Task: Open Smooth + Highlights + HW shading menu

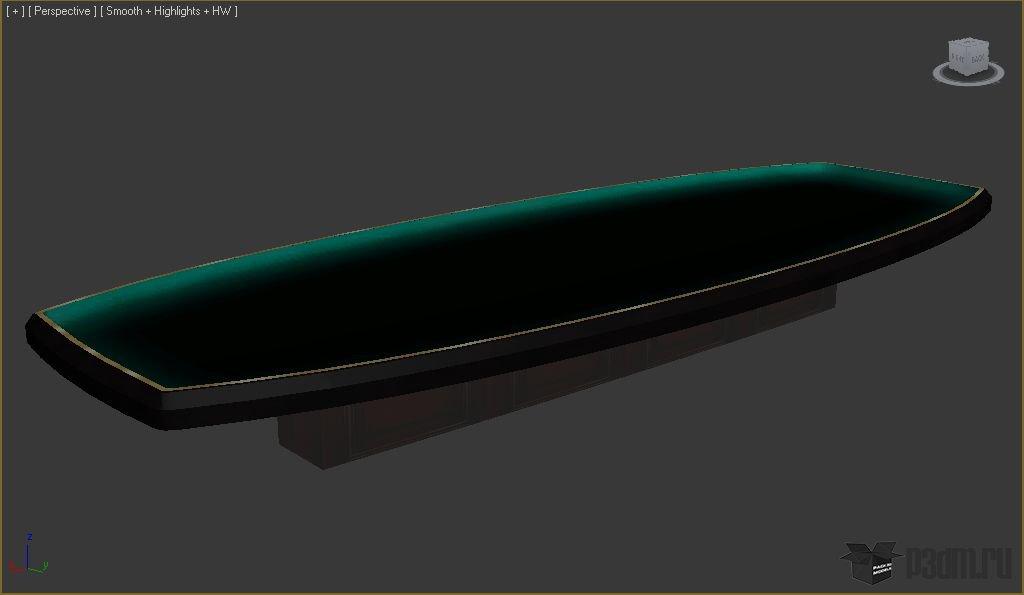Action: [168, 11]
